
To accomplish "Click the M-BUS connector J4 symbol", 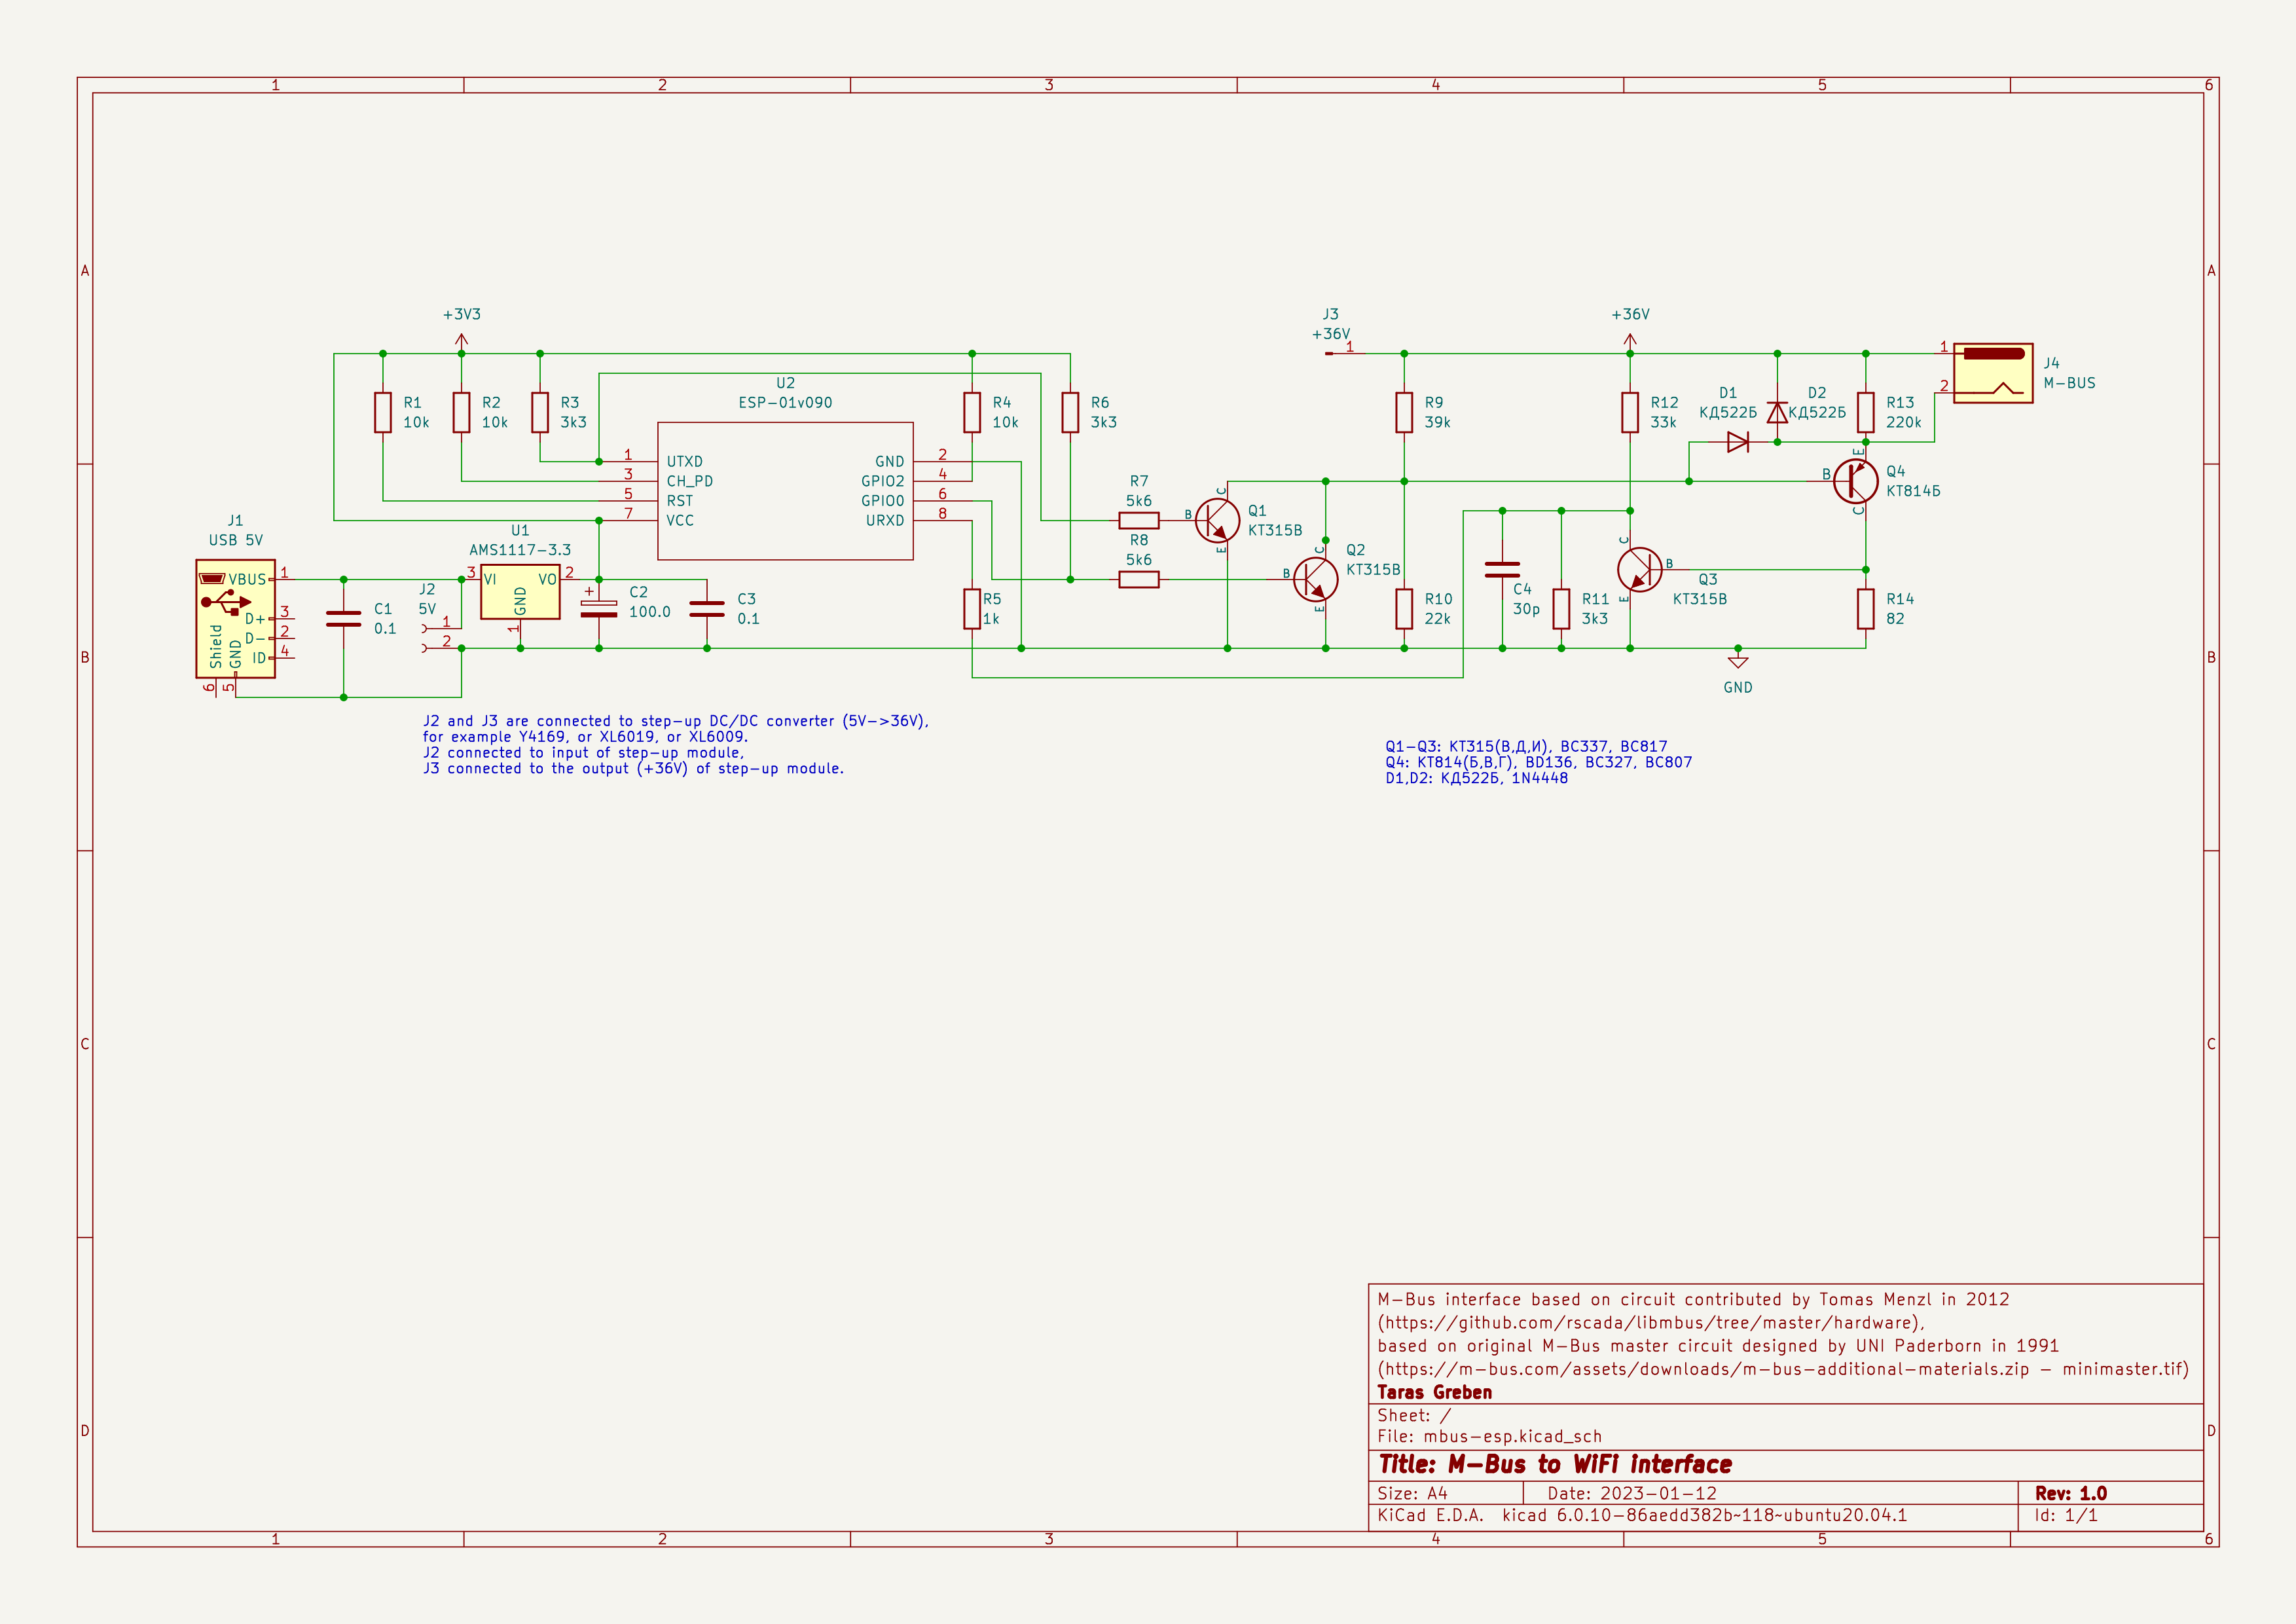I will tap(1992, 373).
